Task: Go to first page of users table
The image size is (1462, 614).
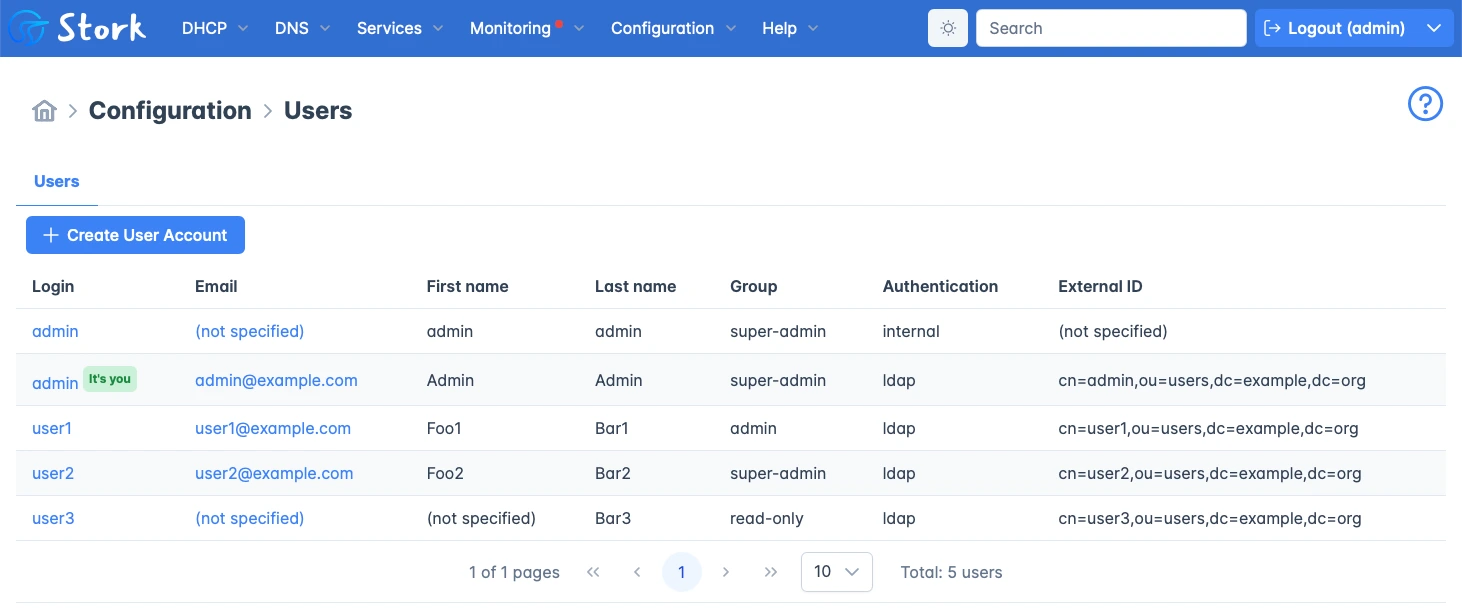Action: 593,572
